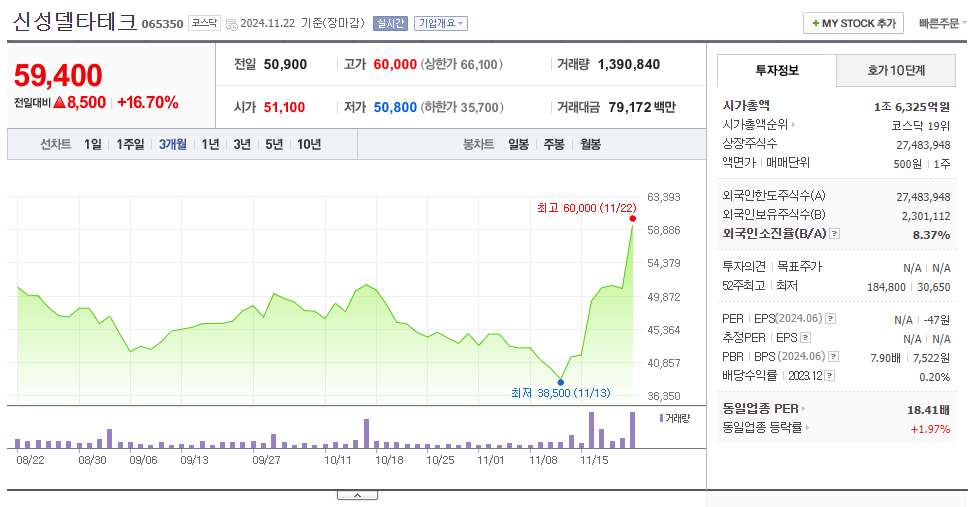The width and height of the screenshot is (968, 507).
Task: Open the 빠른주문 dropdown
Action: click(x=942, y=23)
